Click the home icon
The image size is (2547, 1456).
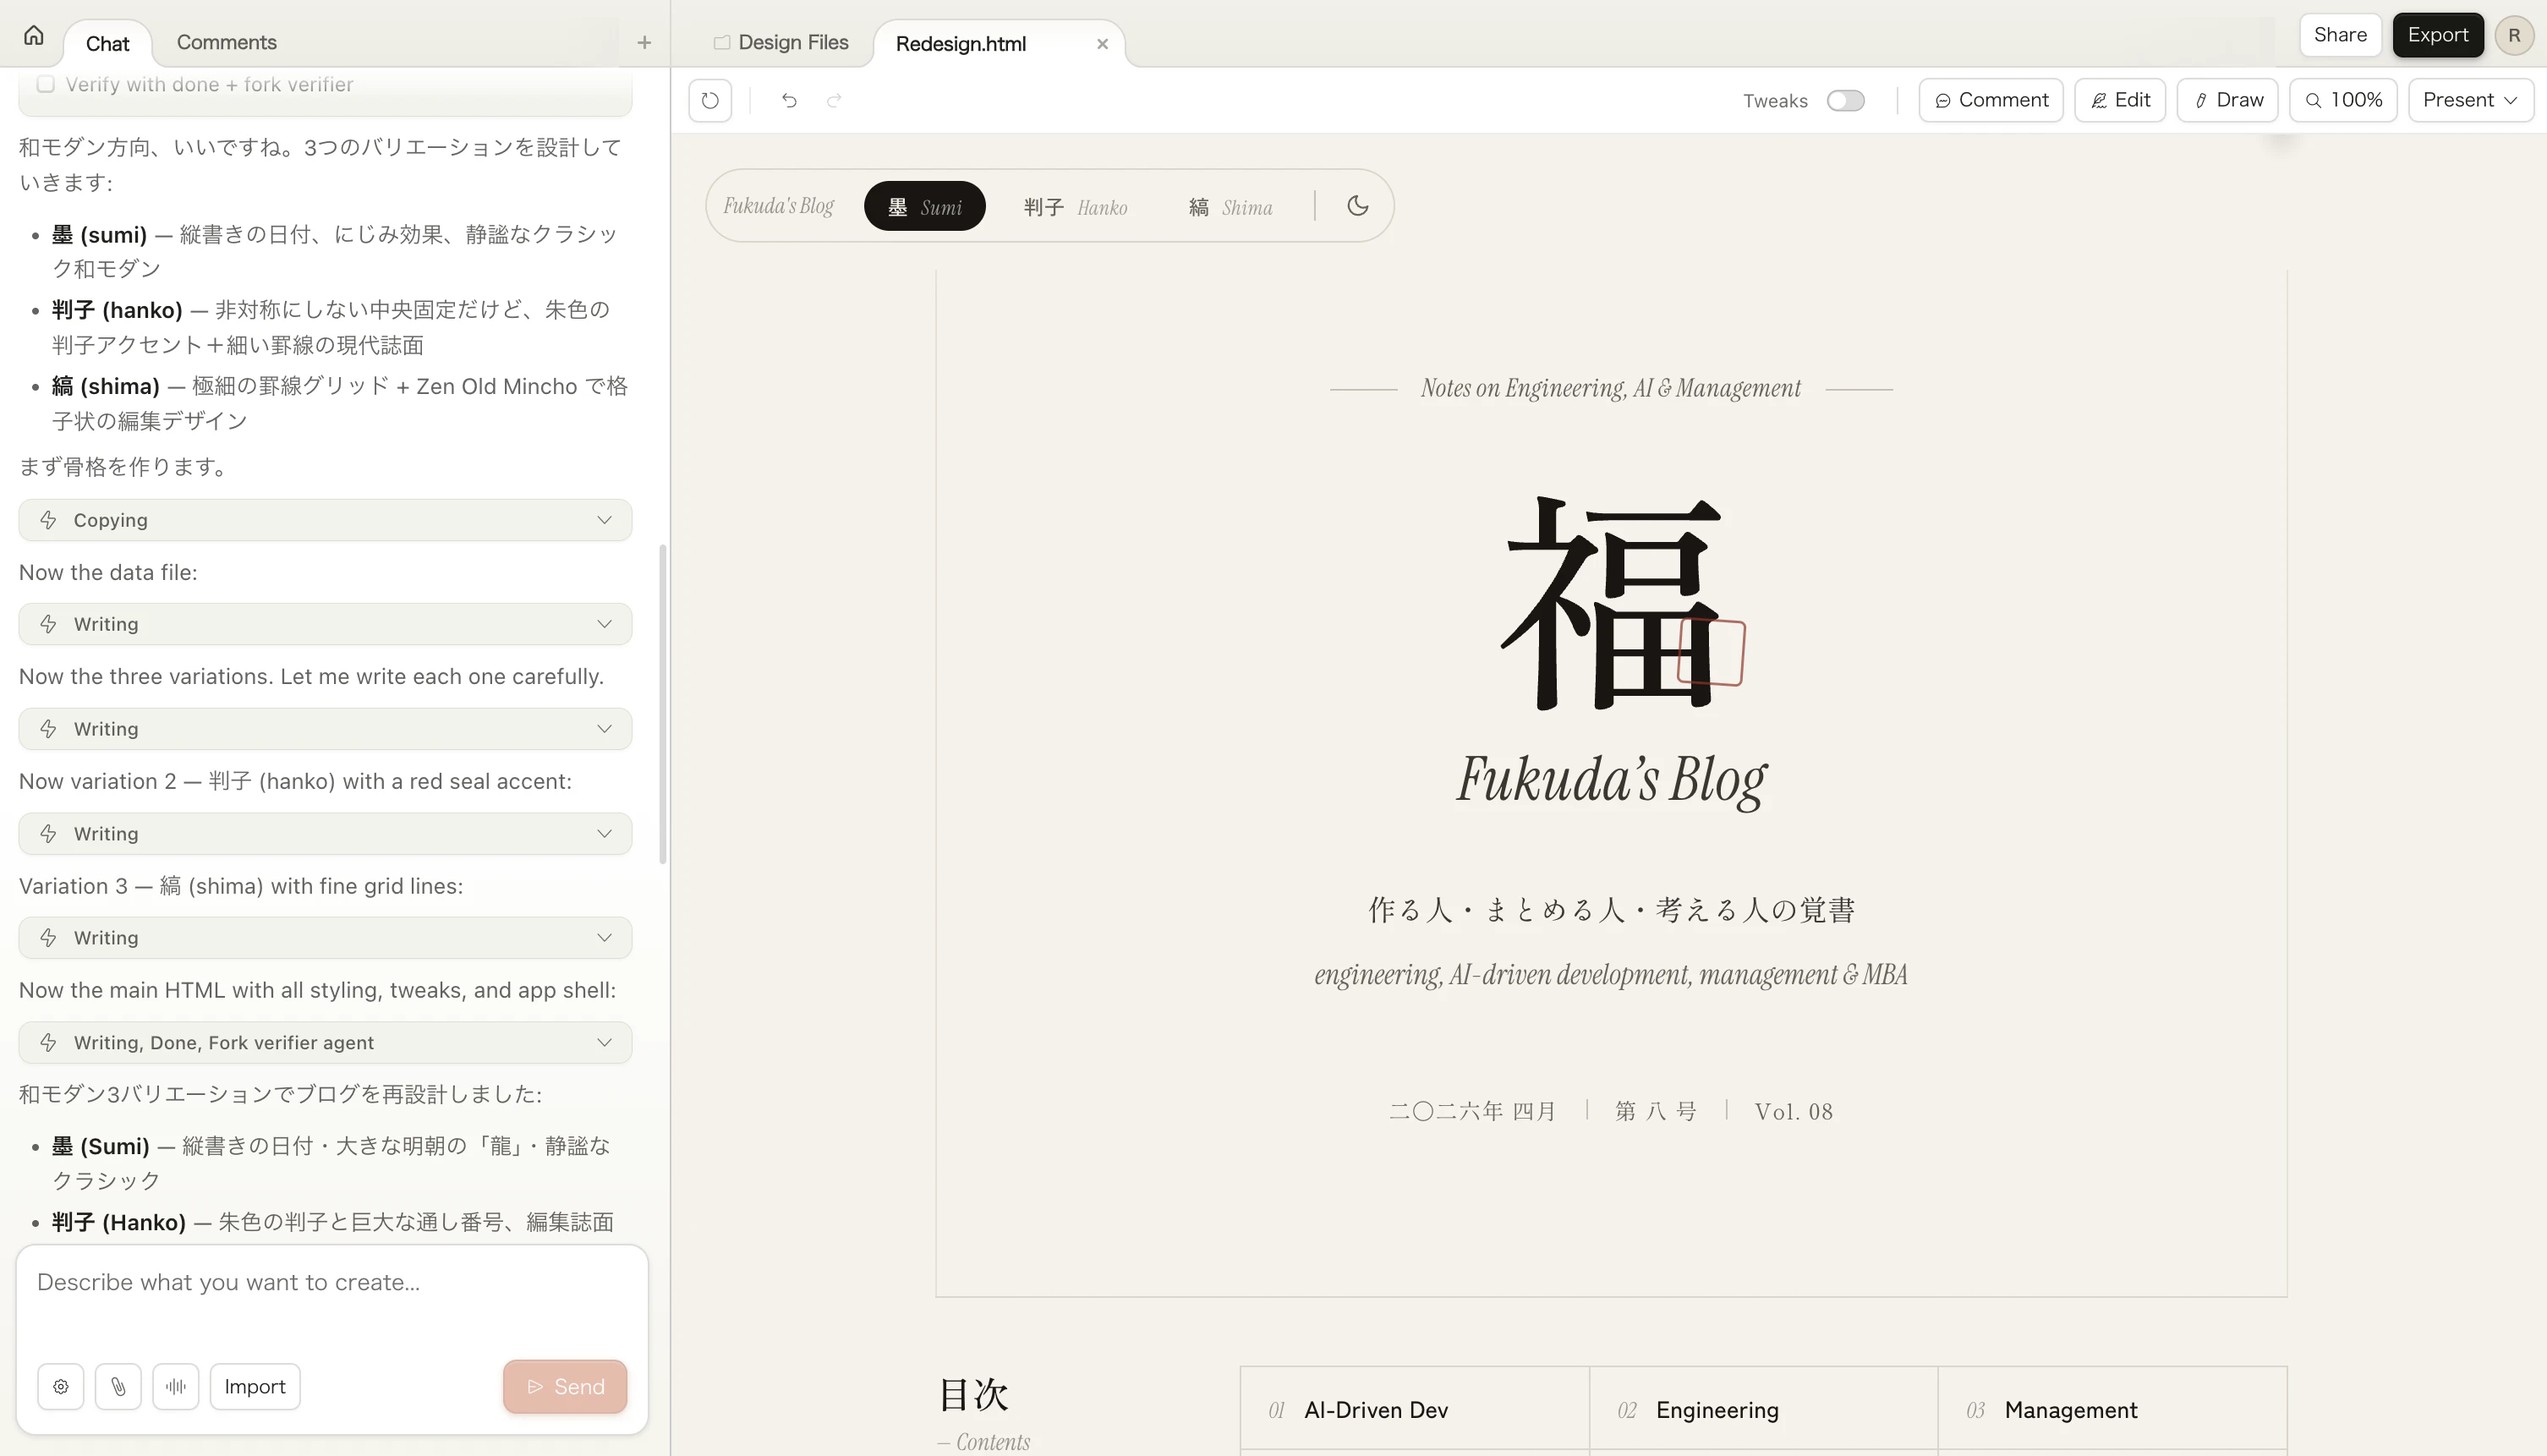point(34,36)
